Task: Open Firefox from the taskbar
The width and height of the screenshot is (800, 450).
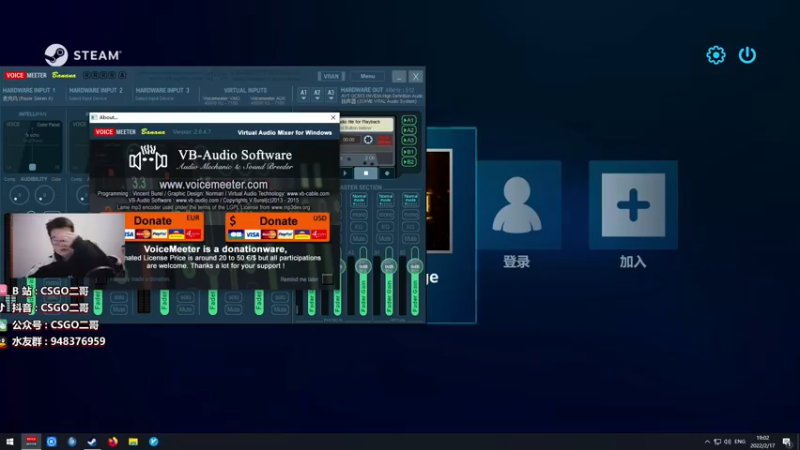Action: [x=113, y=441]
